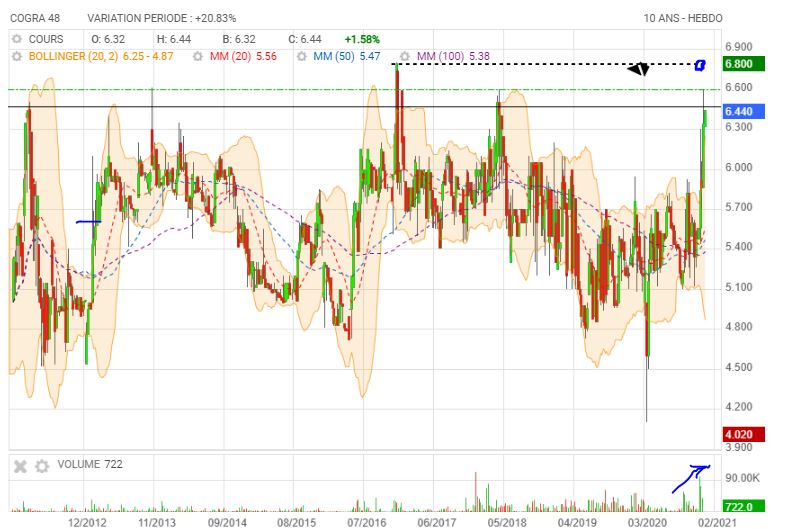Click the VOLUME 722 label
The height and width of the screenshot is (529, 786).
coord(90,464)
